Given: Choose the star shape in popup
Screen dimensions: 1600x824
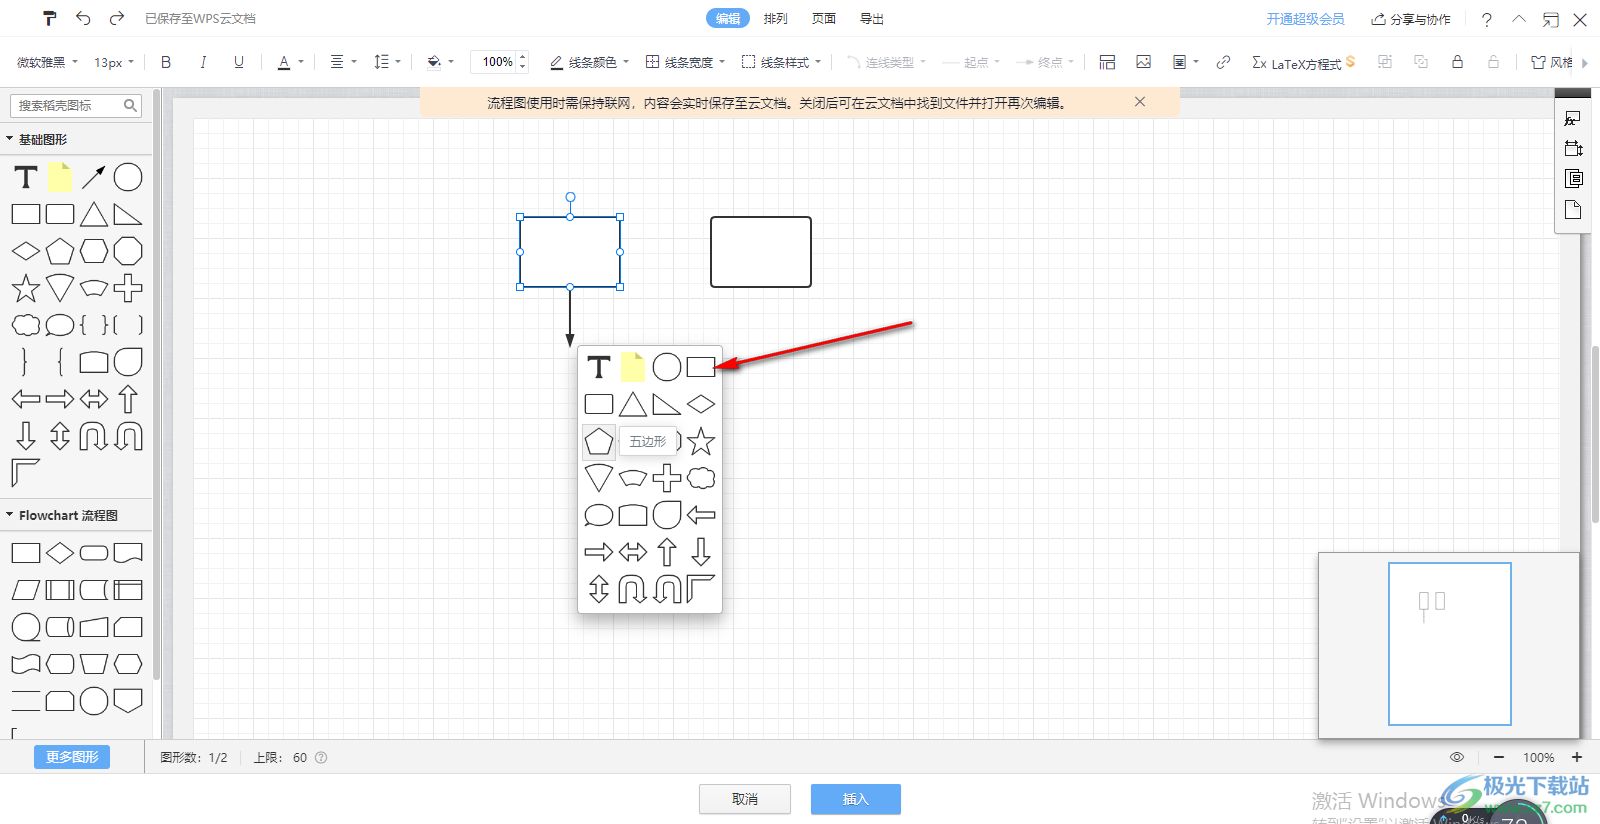Looking at the screenshot, I should (701, 441).
